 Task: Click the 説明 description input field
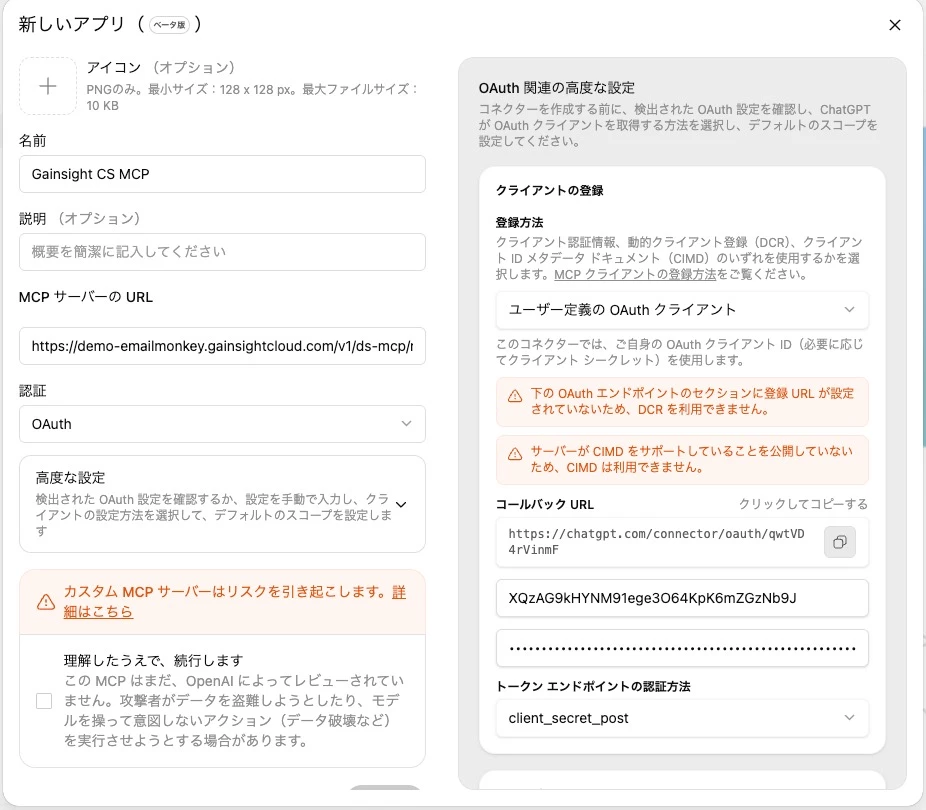pos(222,252)
